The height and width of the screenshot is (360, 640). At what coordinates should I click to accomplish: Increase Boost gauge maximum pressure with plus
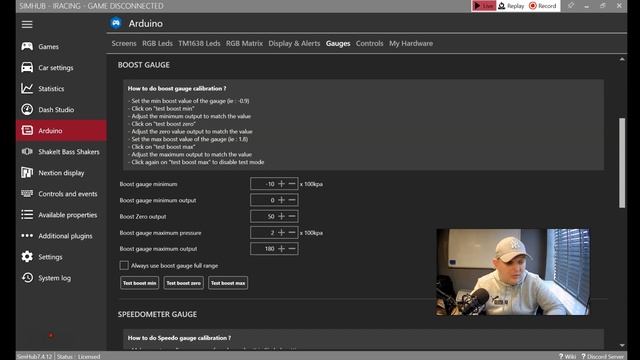click(281, 233)
